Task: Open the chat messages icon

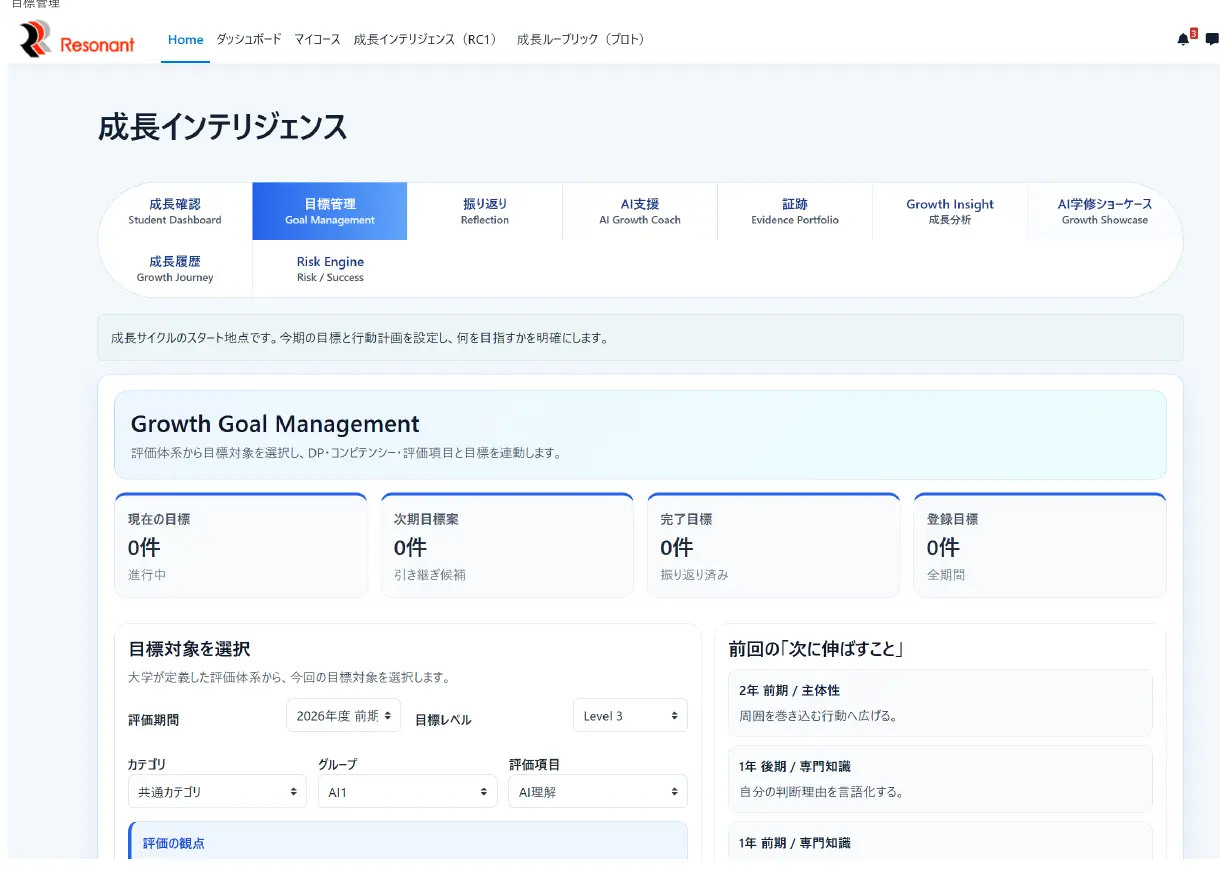Action: tap(1212, 39)
